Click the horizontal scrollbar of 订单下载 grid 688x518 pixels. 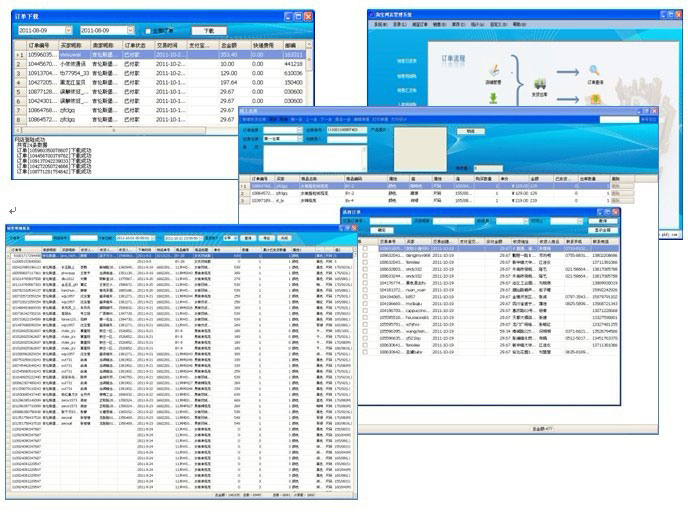[114, 130]
